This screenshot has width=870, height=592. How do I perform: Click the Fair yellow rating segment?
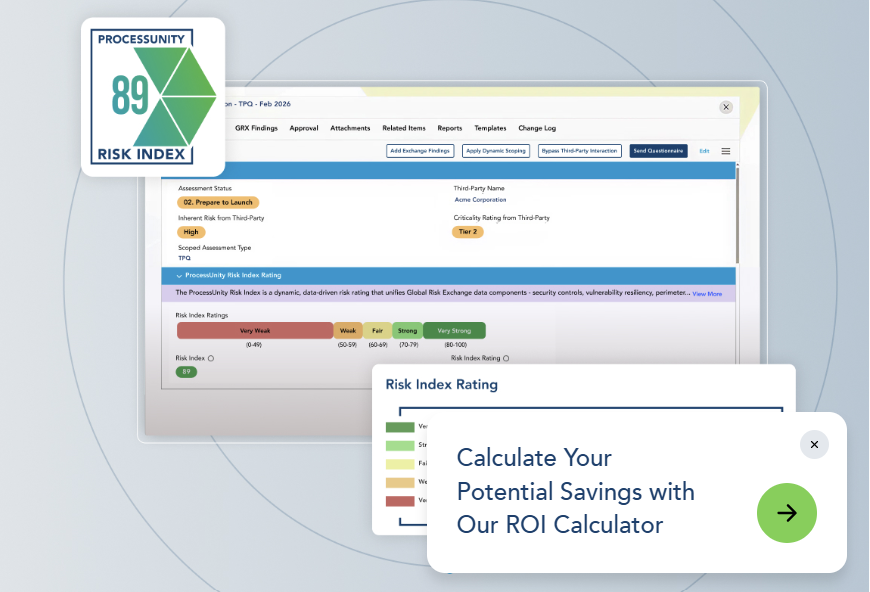[377, 331]
